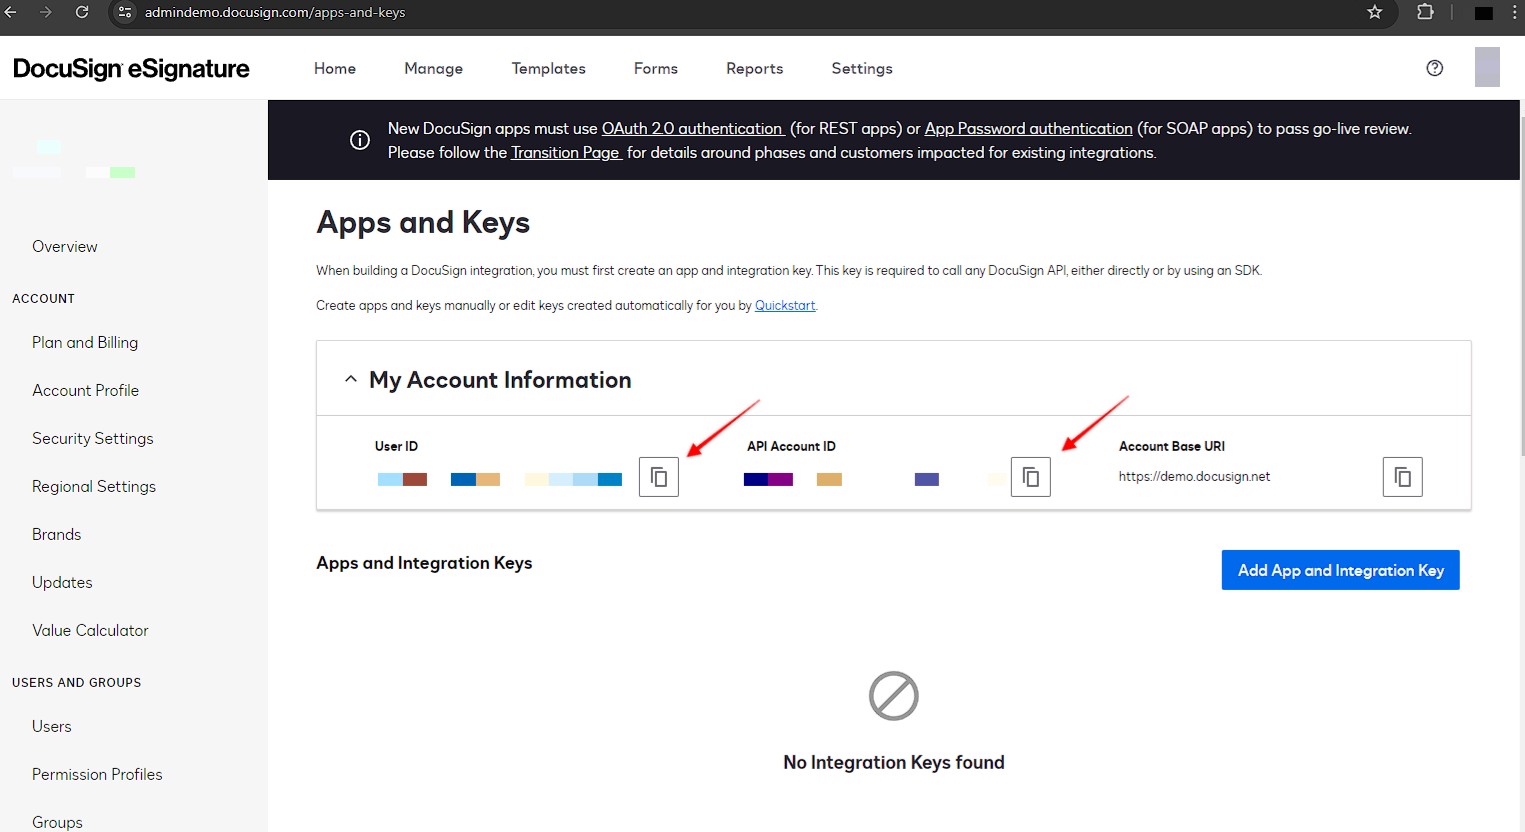Click the info icon in banner
This screenshot has height=832, width=1525.
tap(360, 140)
